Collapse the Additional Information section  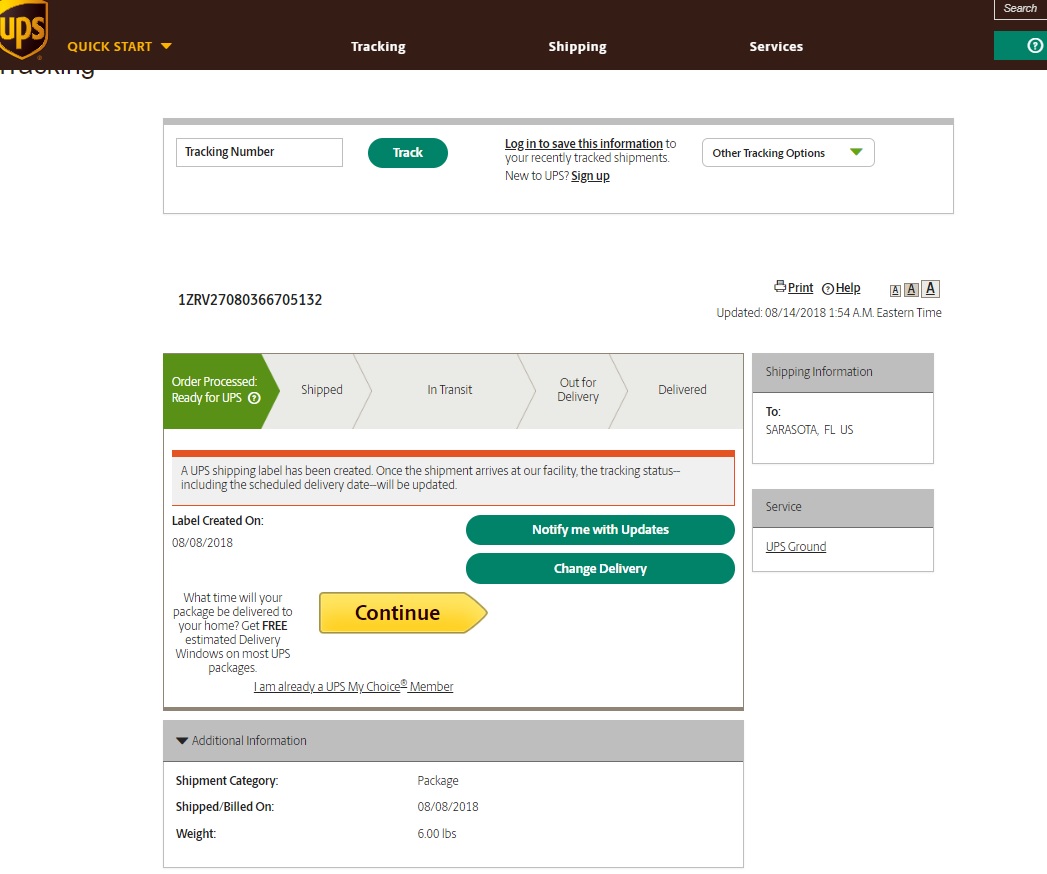click(181, 740)
